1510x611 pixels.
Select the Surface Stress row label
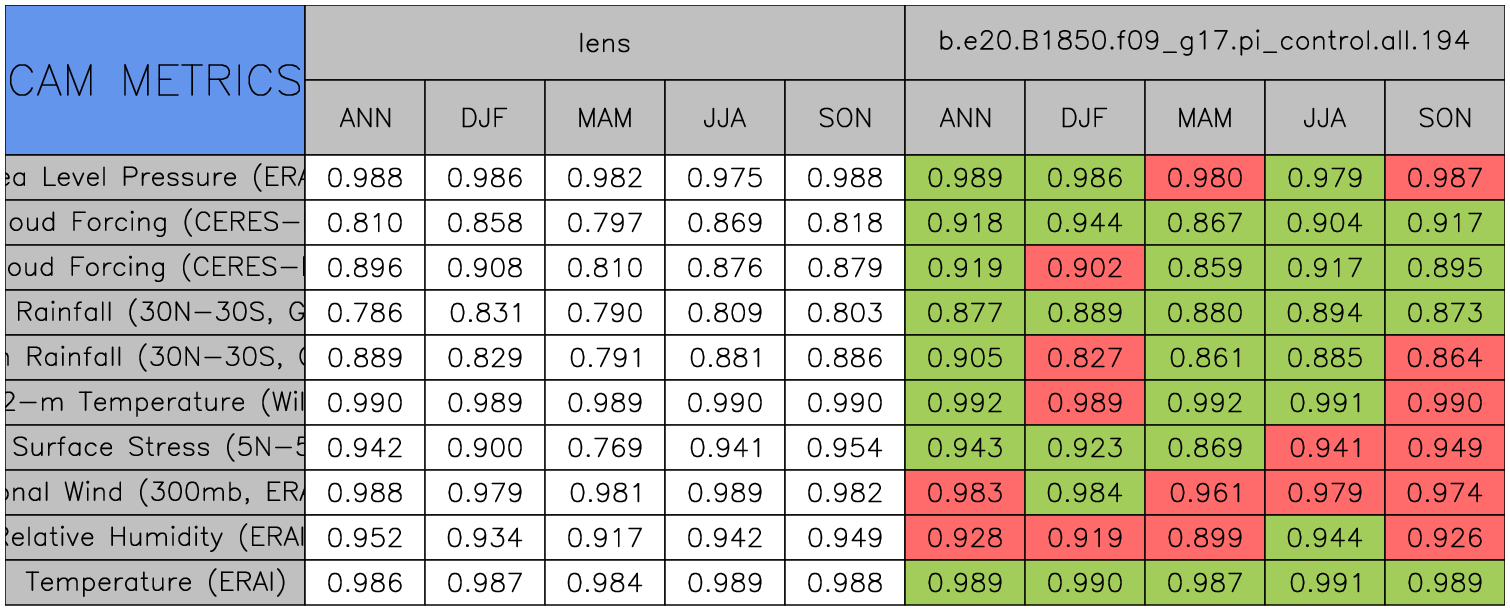coord(155,447)
